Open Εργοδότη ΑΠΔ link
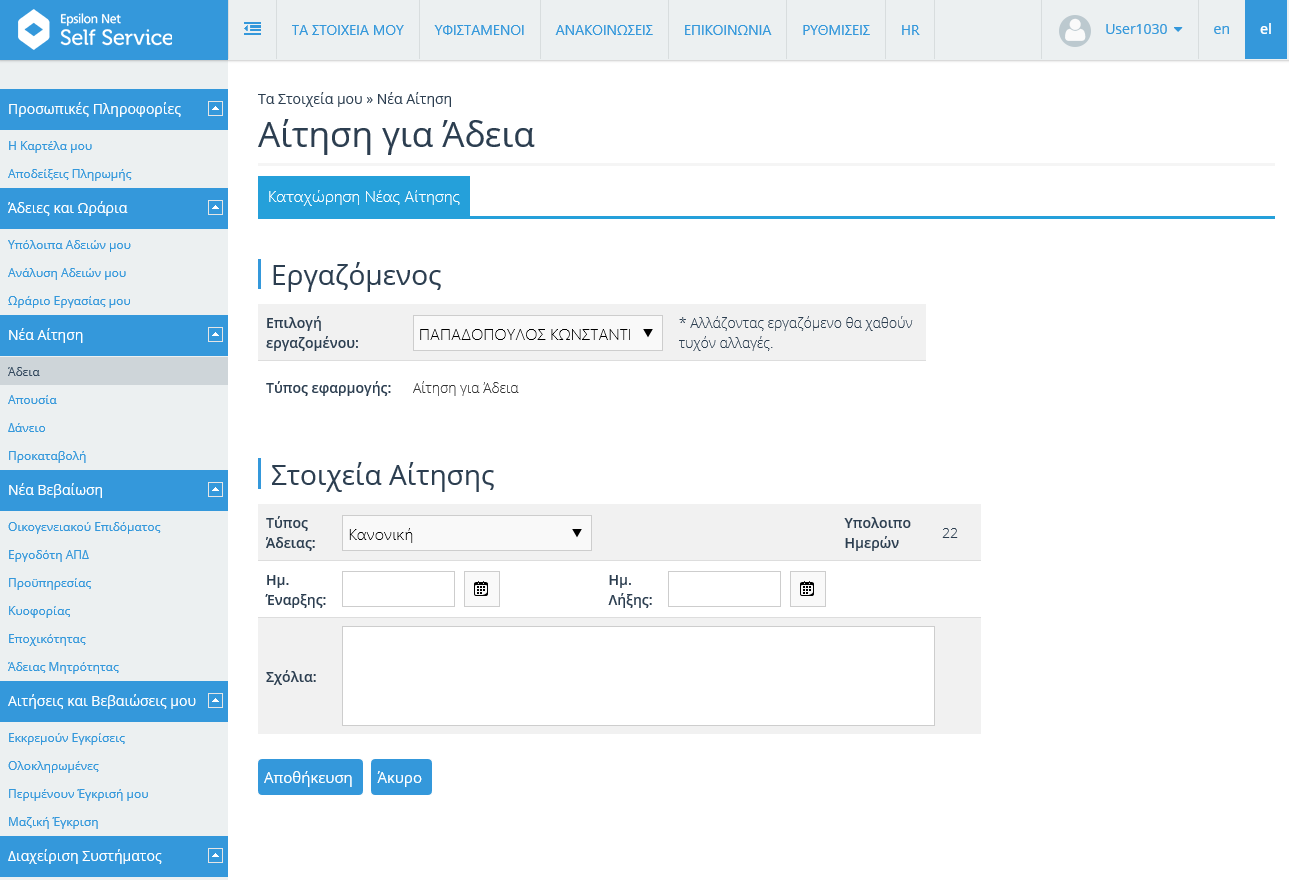1289x880 pixels. pos(49,555)
